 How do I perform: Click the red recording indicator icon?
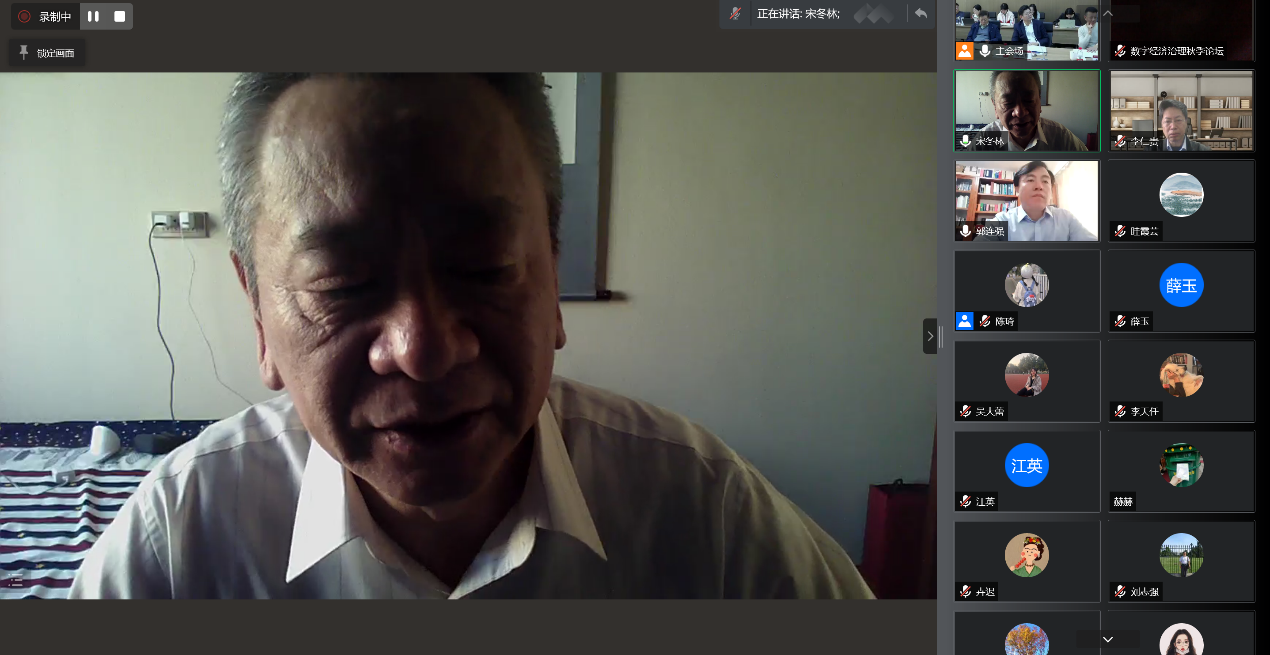[x=24, y=16]
